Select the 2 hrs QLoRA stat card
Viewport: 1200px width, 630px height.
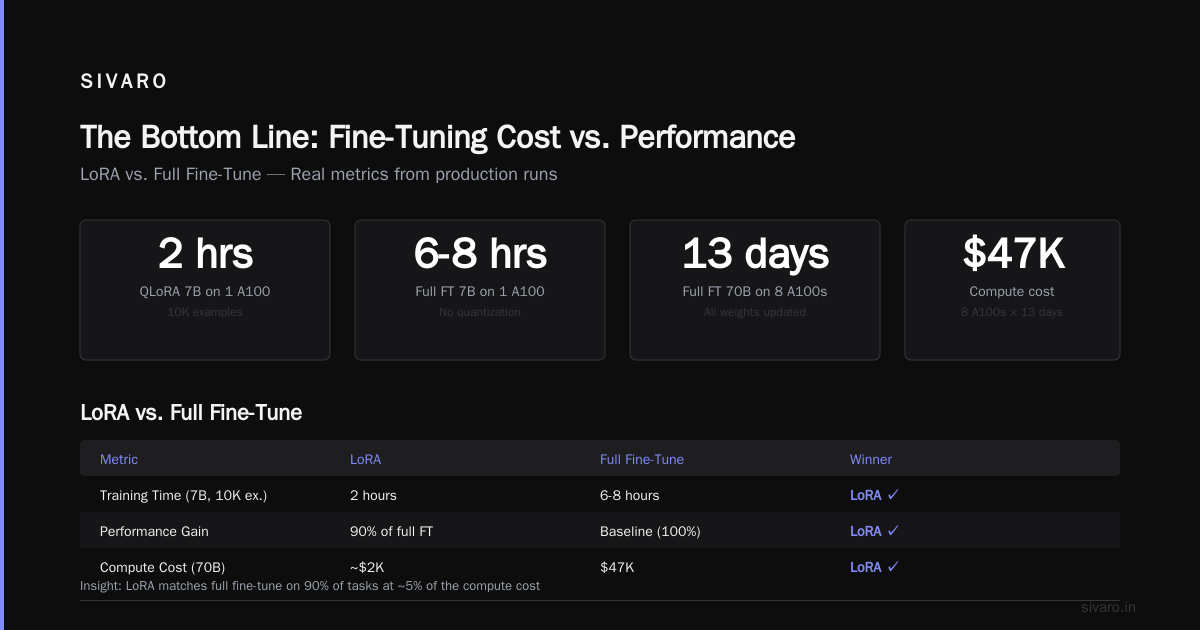(205, 290)
